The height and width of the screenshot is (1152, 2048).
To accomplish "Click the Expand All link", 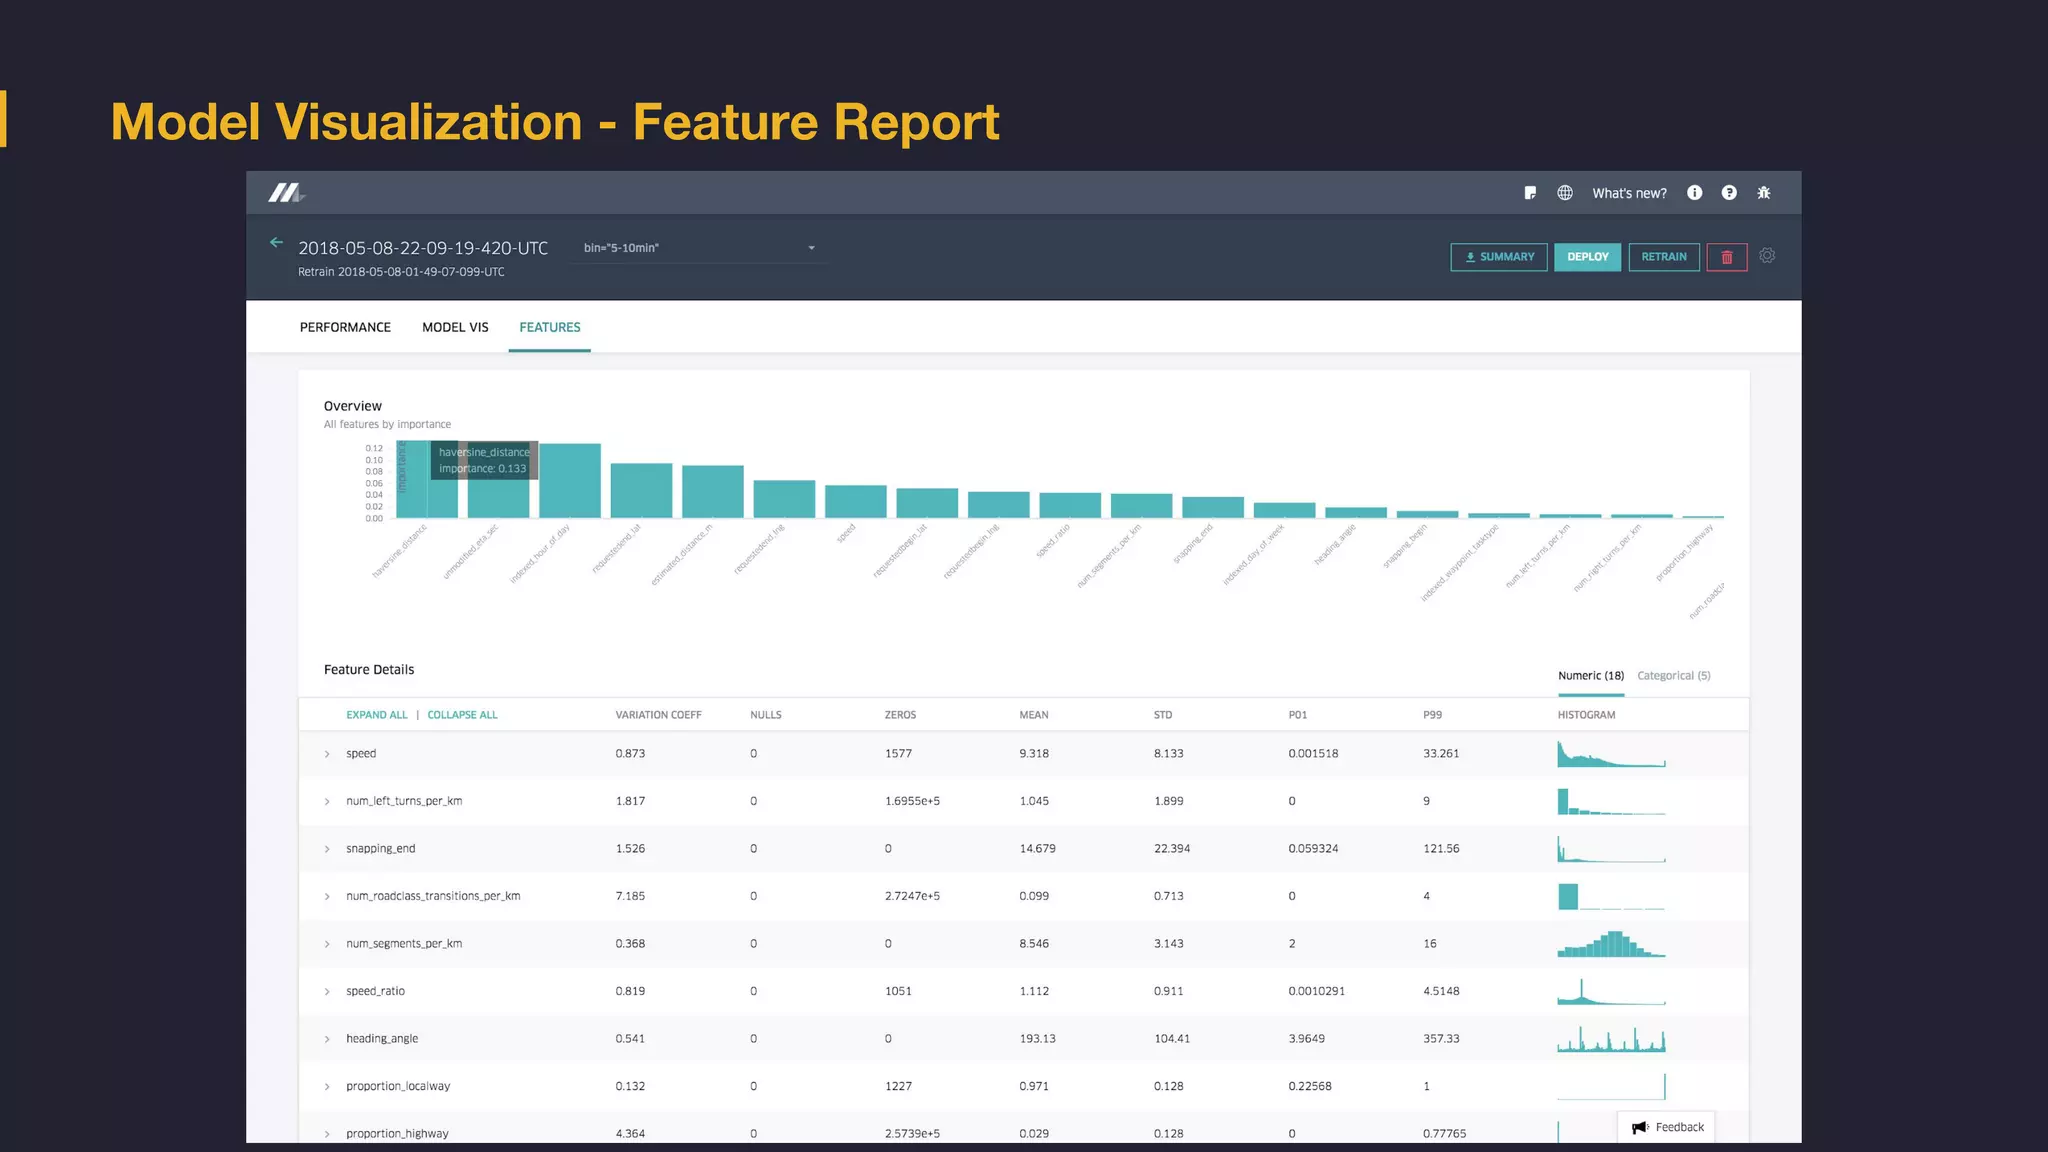I will (377, 715).
